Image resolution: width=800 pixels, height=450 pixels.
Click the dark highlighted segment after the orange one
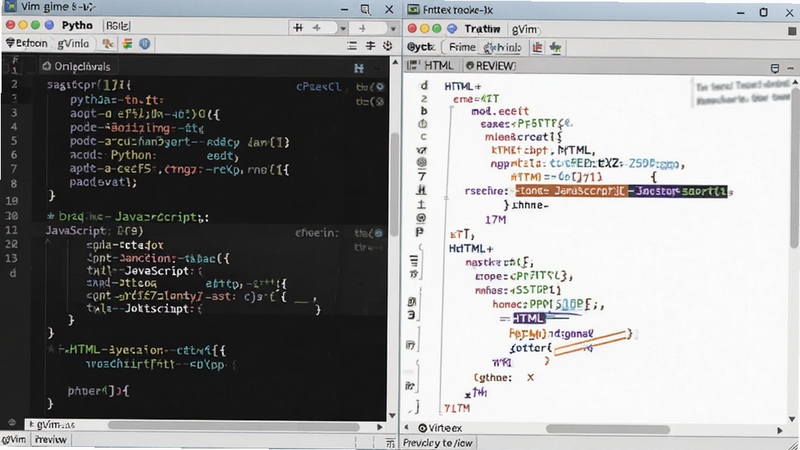pos(678,192)
